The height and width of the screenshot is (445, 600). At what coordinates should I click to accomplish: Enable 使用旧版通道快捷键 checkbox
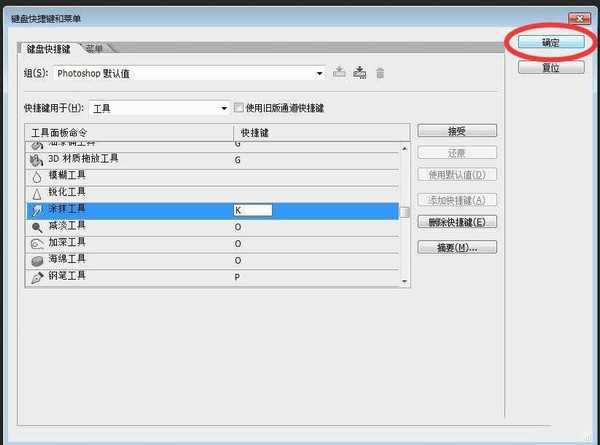click(239, 108)
